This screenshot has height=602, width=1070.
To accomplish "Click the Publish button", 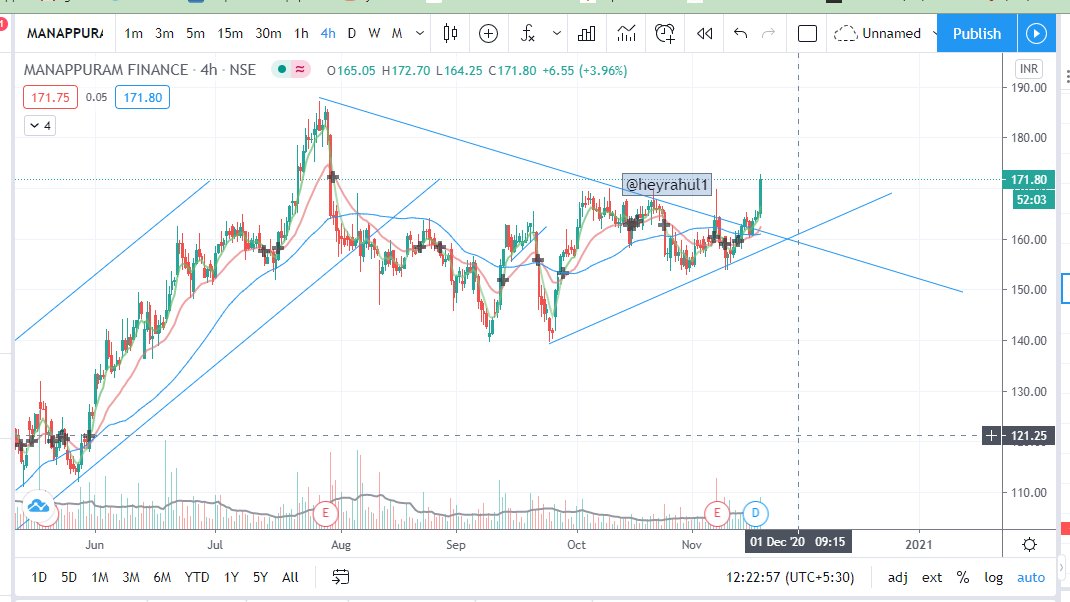I will click(x=977, y=33).
